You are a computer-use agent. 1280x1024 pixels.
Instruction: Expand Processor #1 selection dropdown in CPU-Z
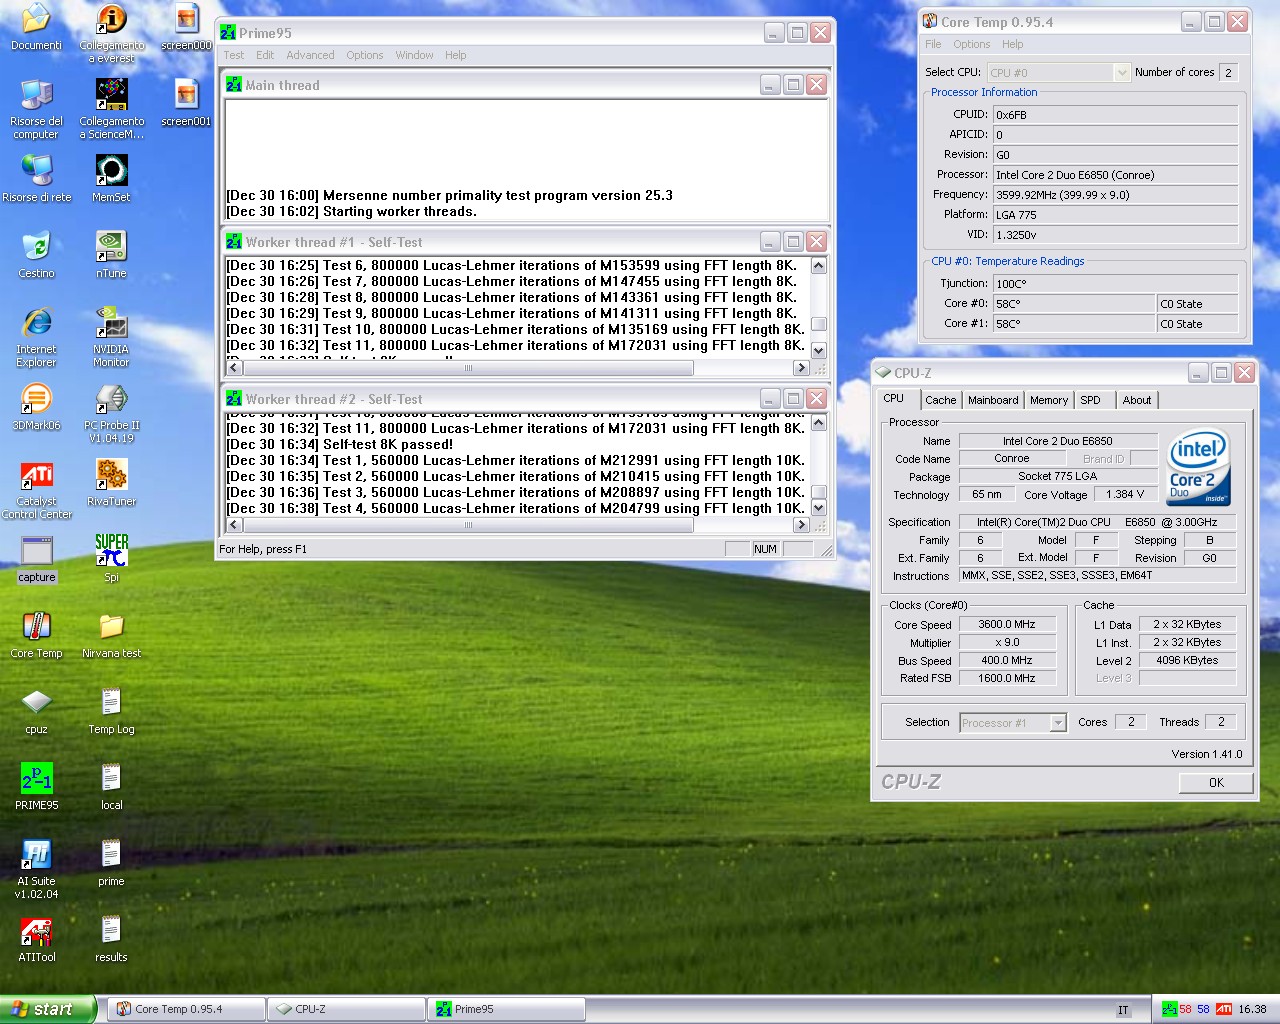coord(1058,723)
